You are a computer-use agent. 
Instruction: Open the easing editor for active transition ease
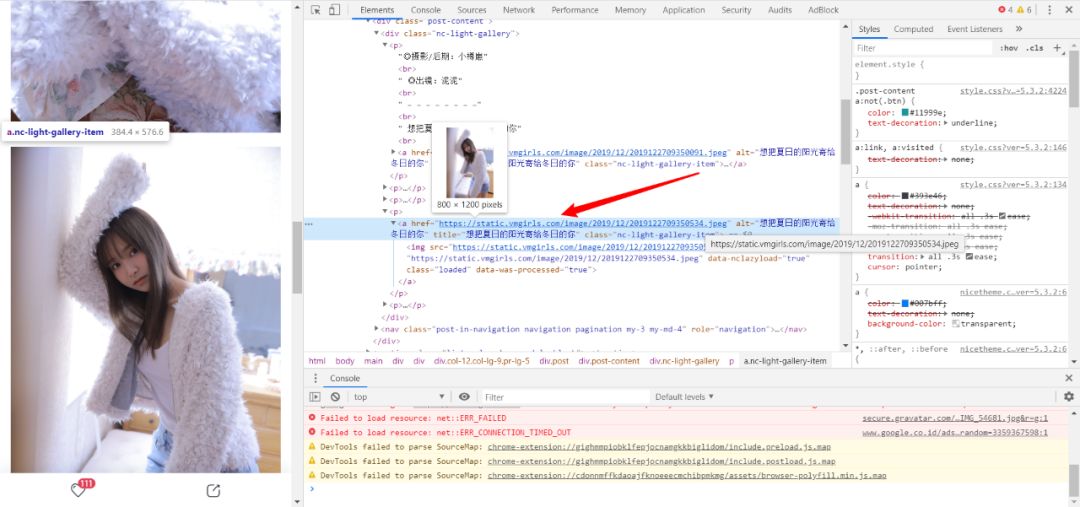pos(970,257)
